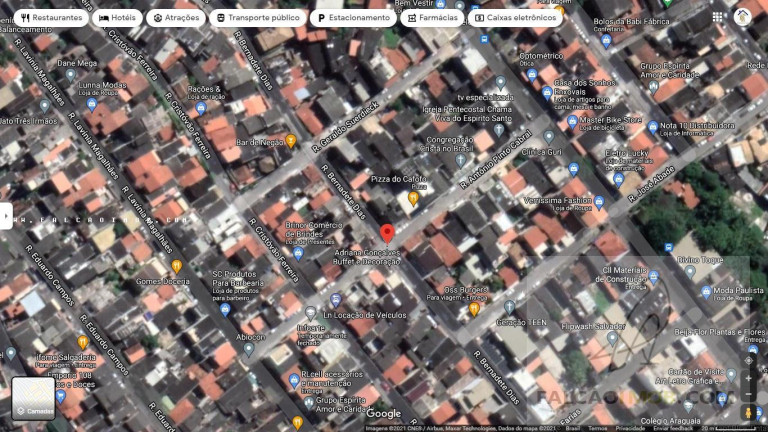Open the account profile avatar
The width and height of the screenshot is (768, 432).
click(x=743, y=17)
